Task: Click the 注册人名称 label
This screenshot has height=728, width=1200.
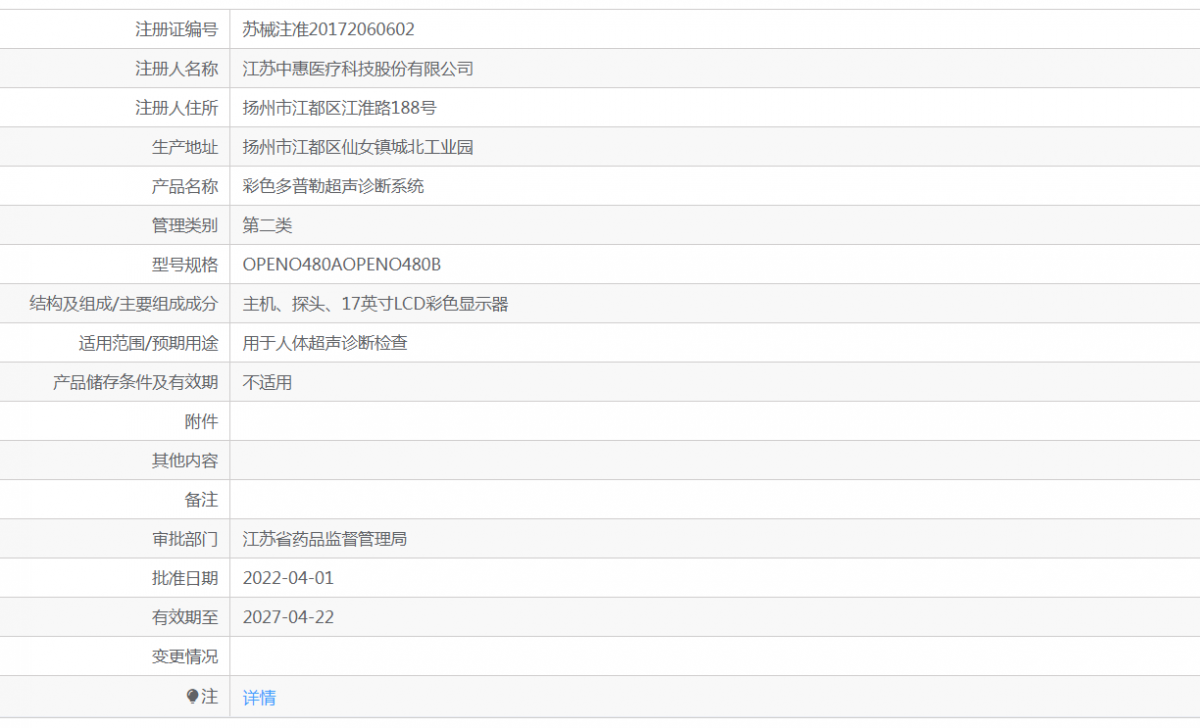Action: point(176,69)
